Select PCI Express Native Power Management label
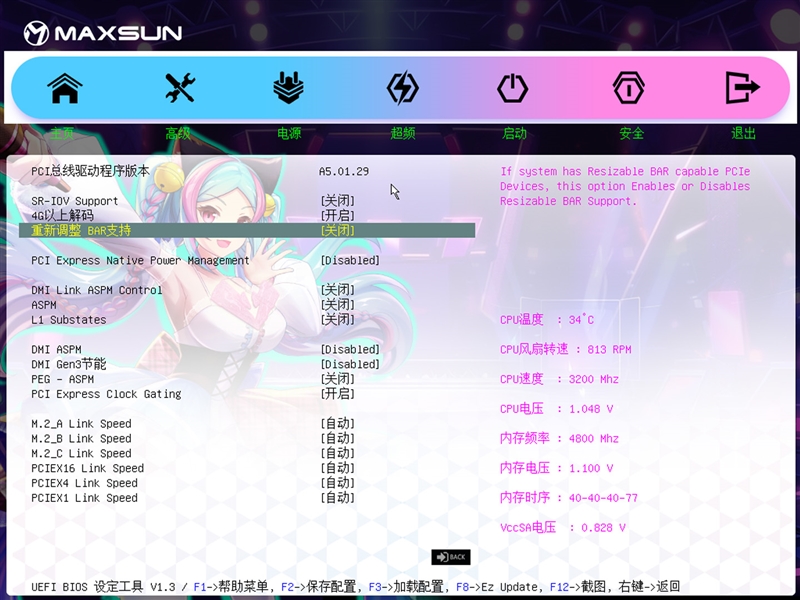This screenshot has height=600, width=800. [x=140, y=261]
